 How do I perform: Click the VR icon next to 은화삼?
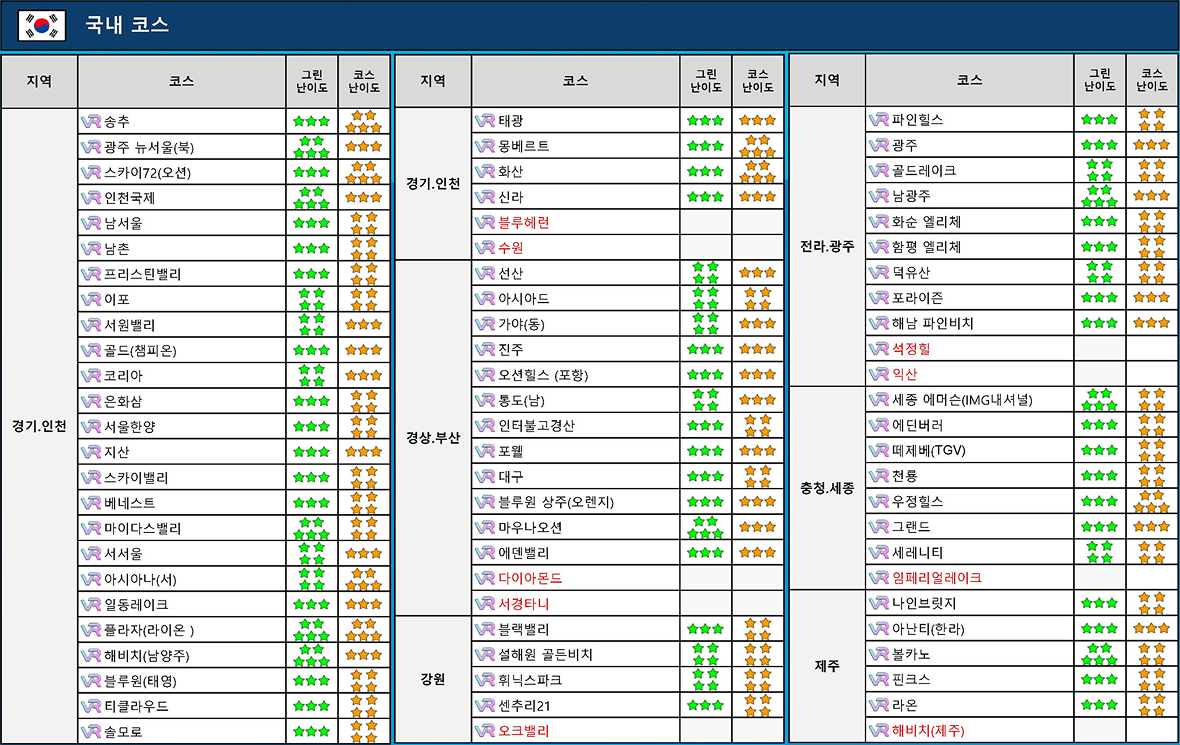91,401
